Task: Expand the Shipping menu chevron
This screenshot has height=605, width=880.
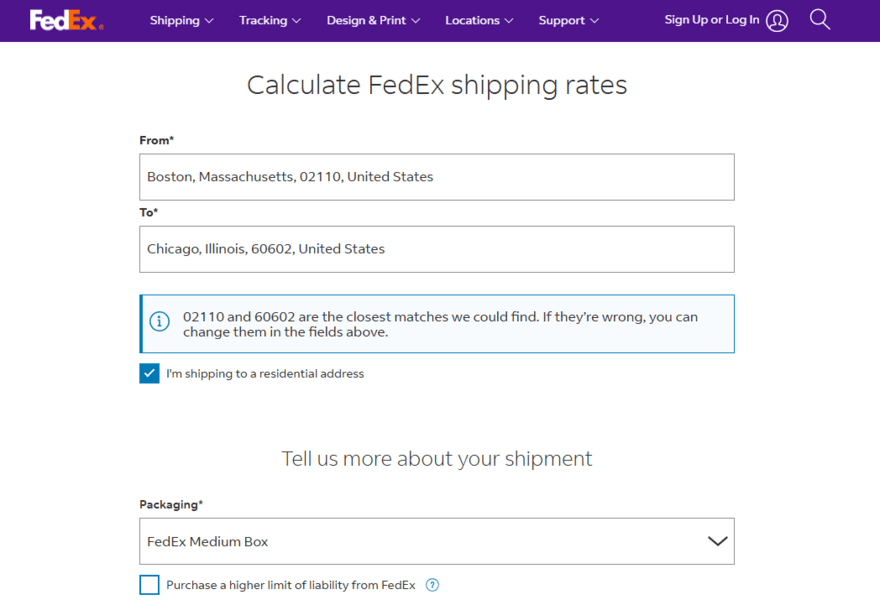Action: tap(208, 20)
